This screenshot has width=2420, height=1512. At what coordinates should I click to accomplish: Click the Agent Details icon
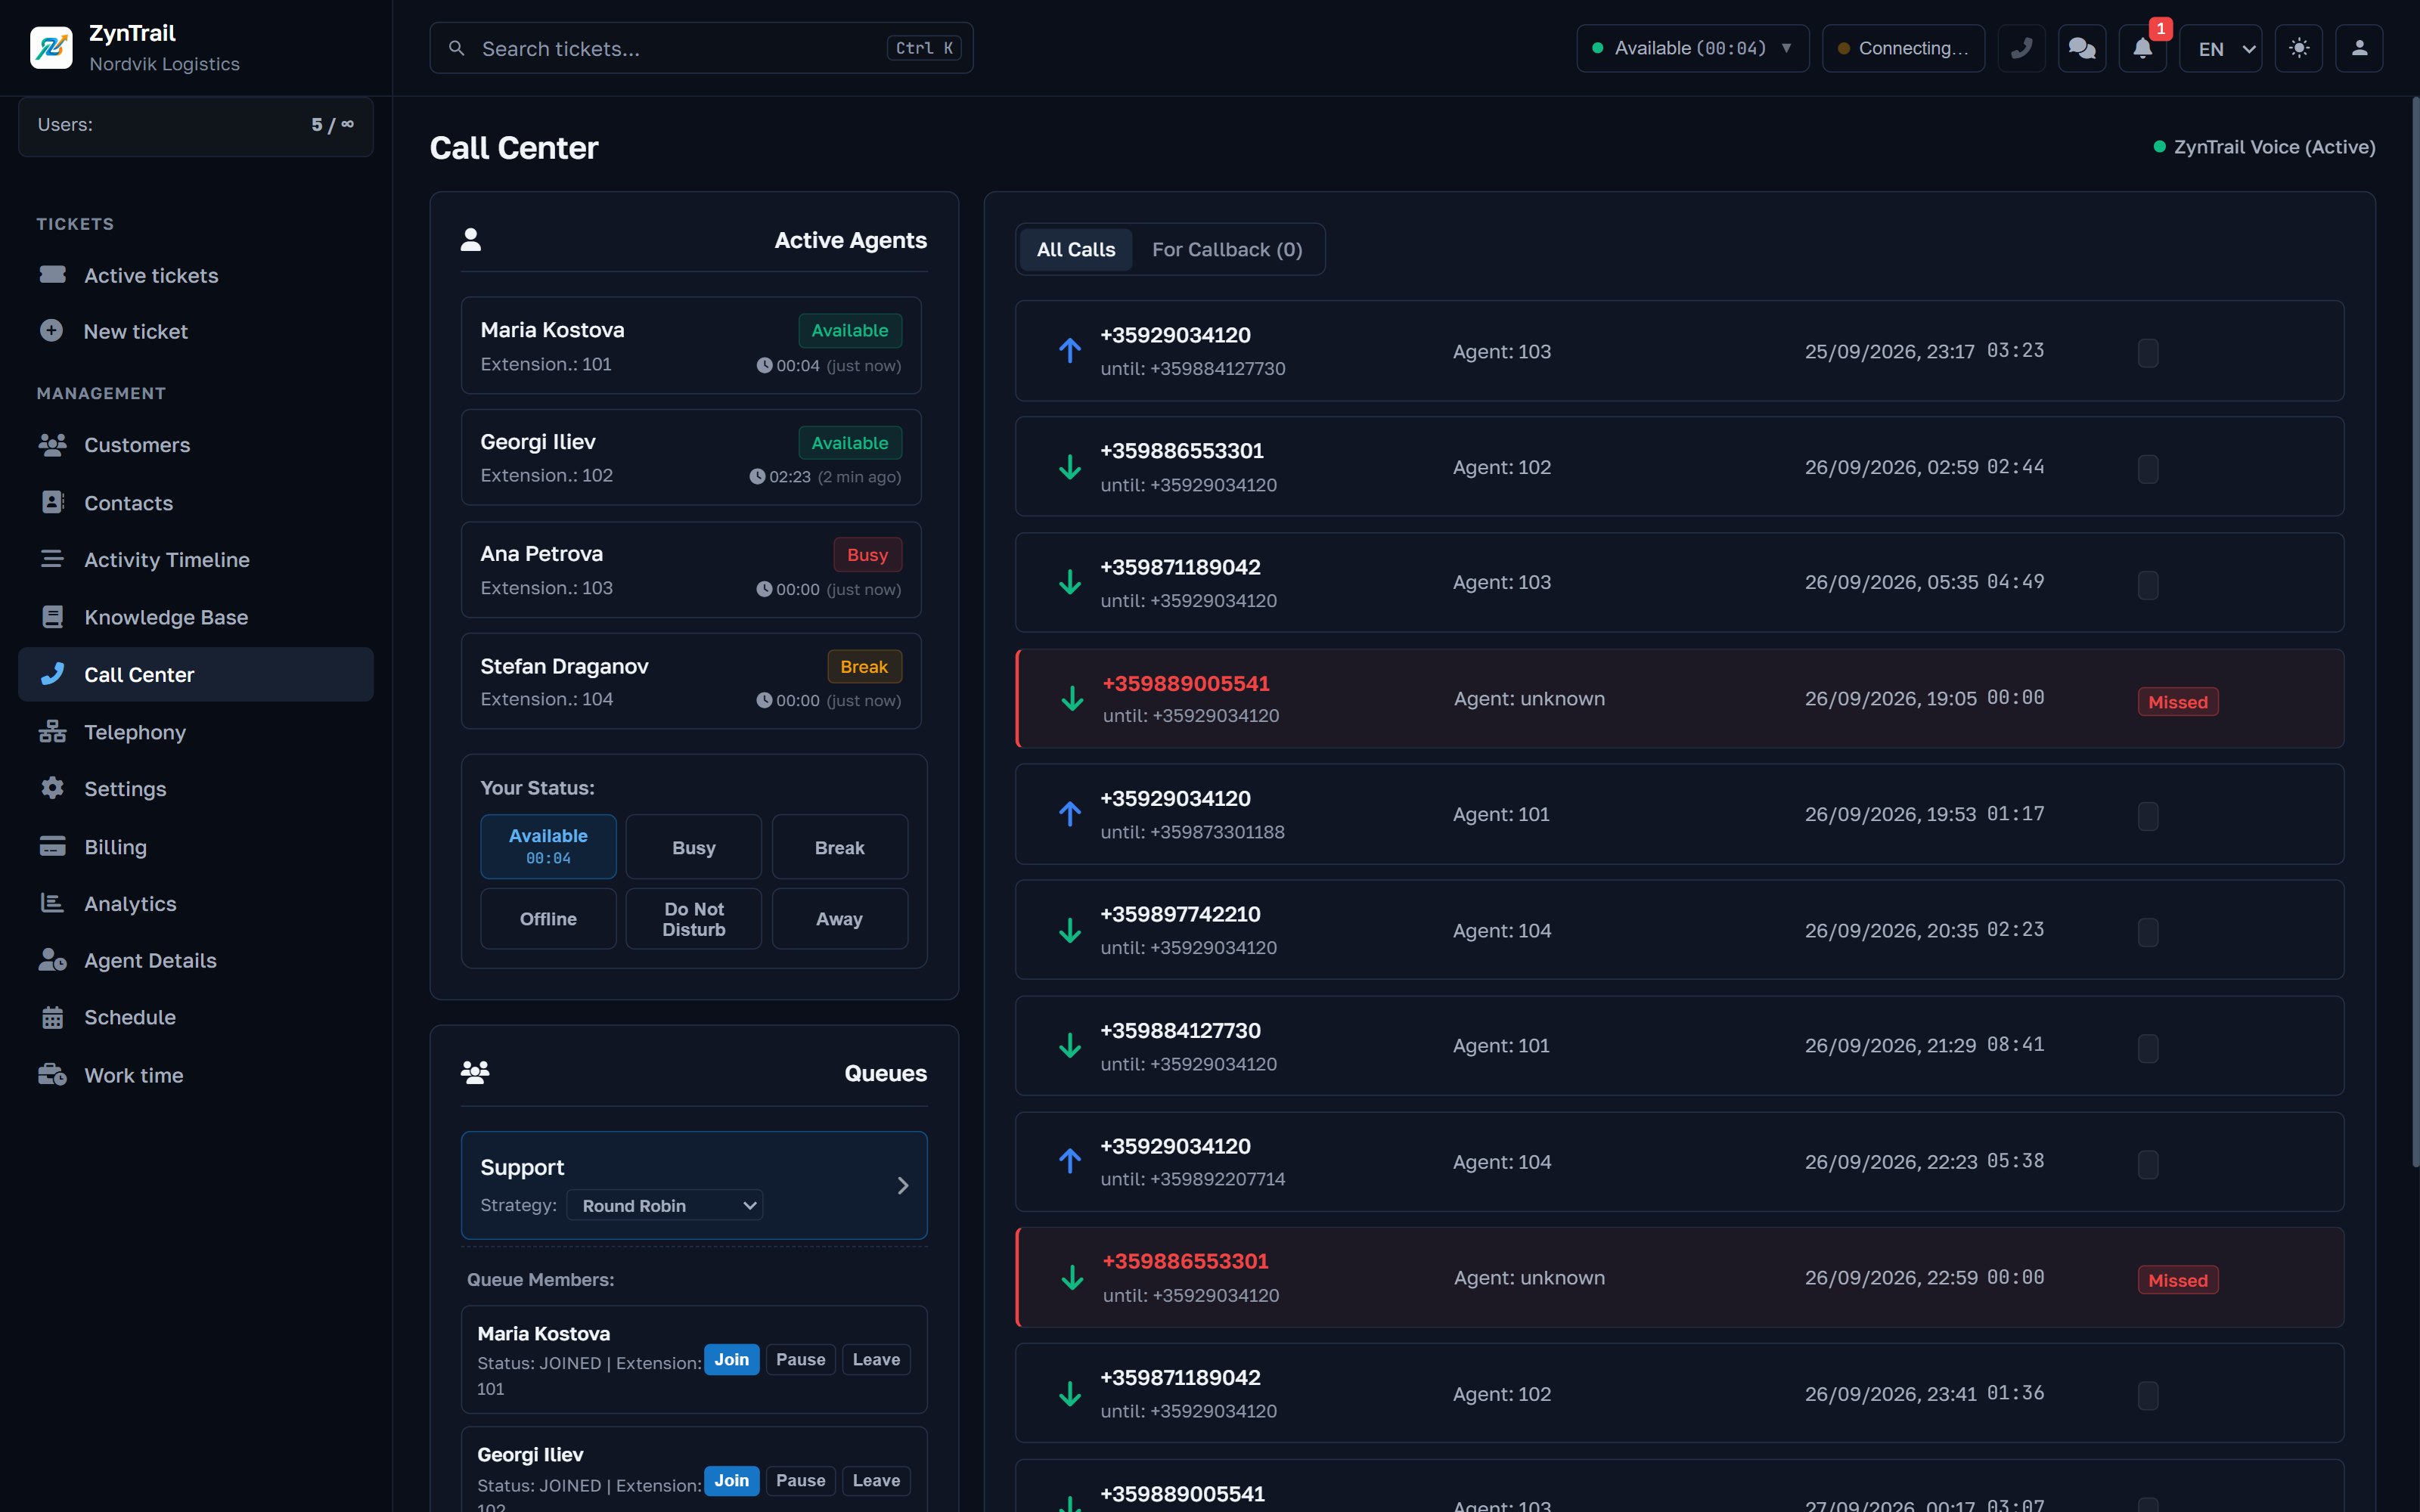coord(52,960)
